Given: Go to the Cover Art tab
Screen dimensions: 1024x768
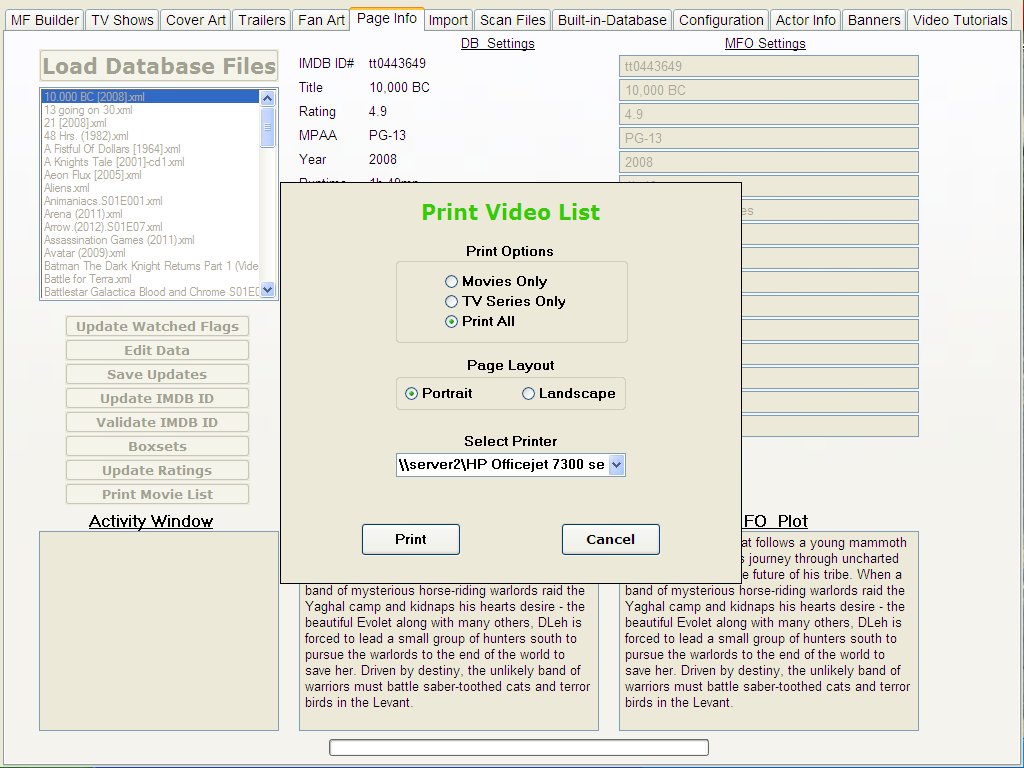Looking at the screenshot, I should click(196, 20).
